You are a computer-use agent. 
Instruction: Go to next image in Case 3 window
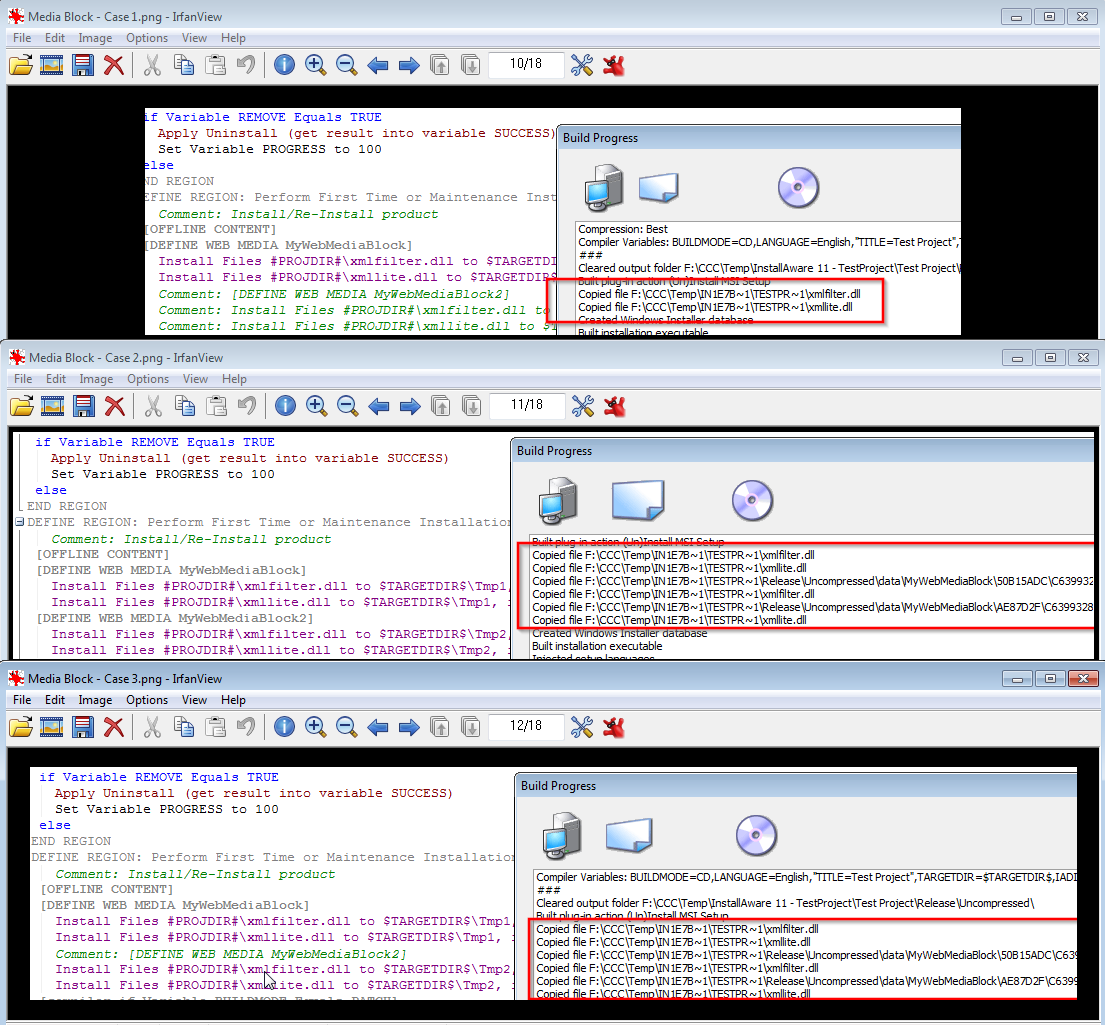pos(409,728)
